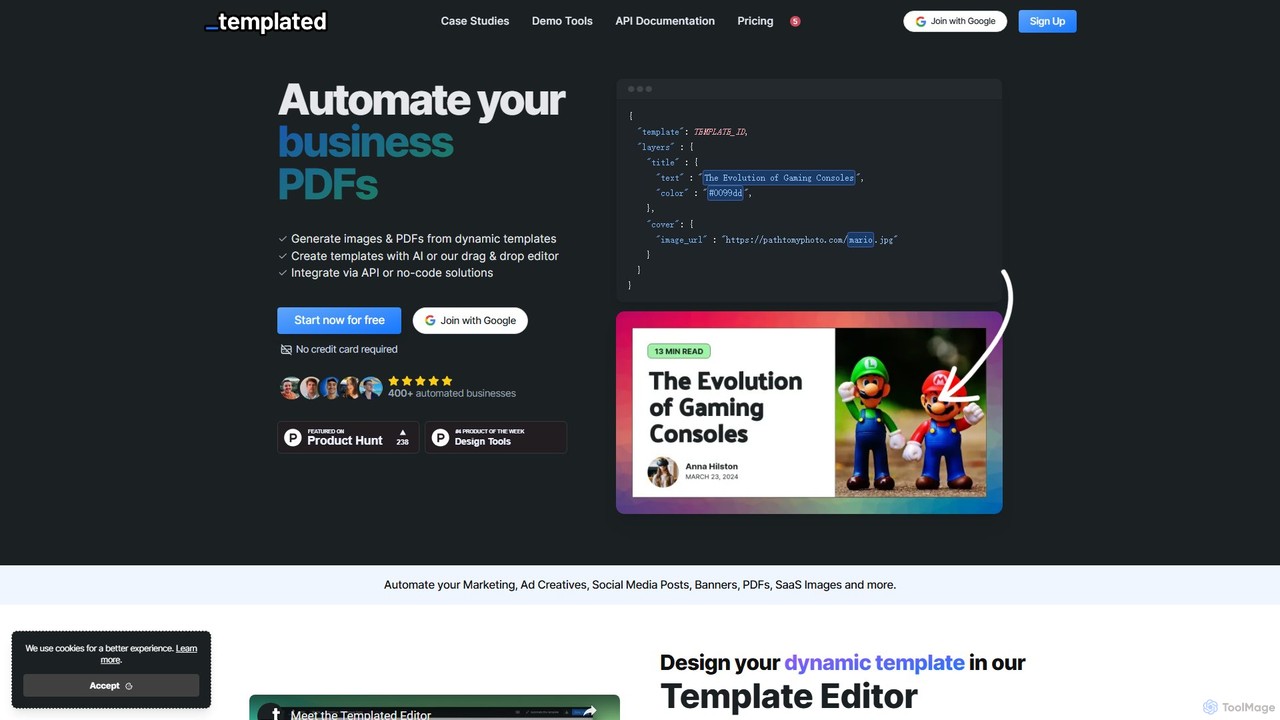Click the 'Anna Hilston' author name
1280x720 pixels.
[x=712, y=466]
